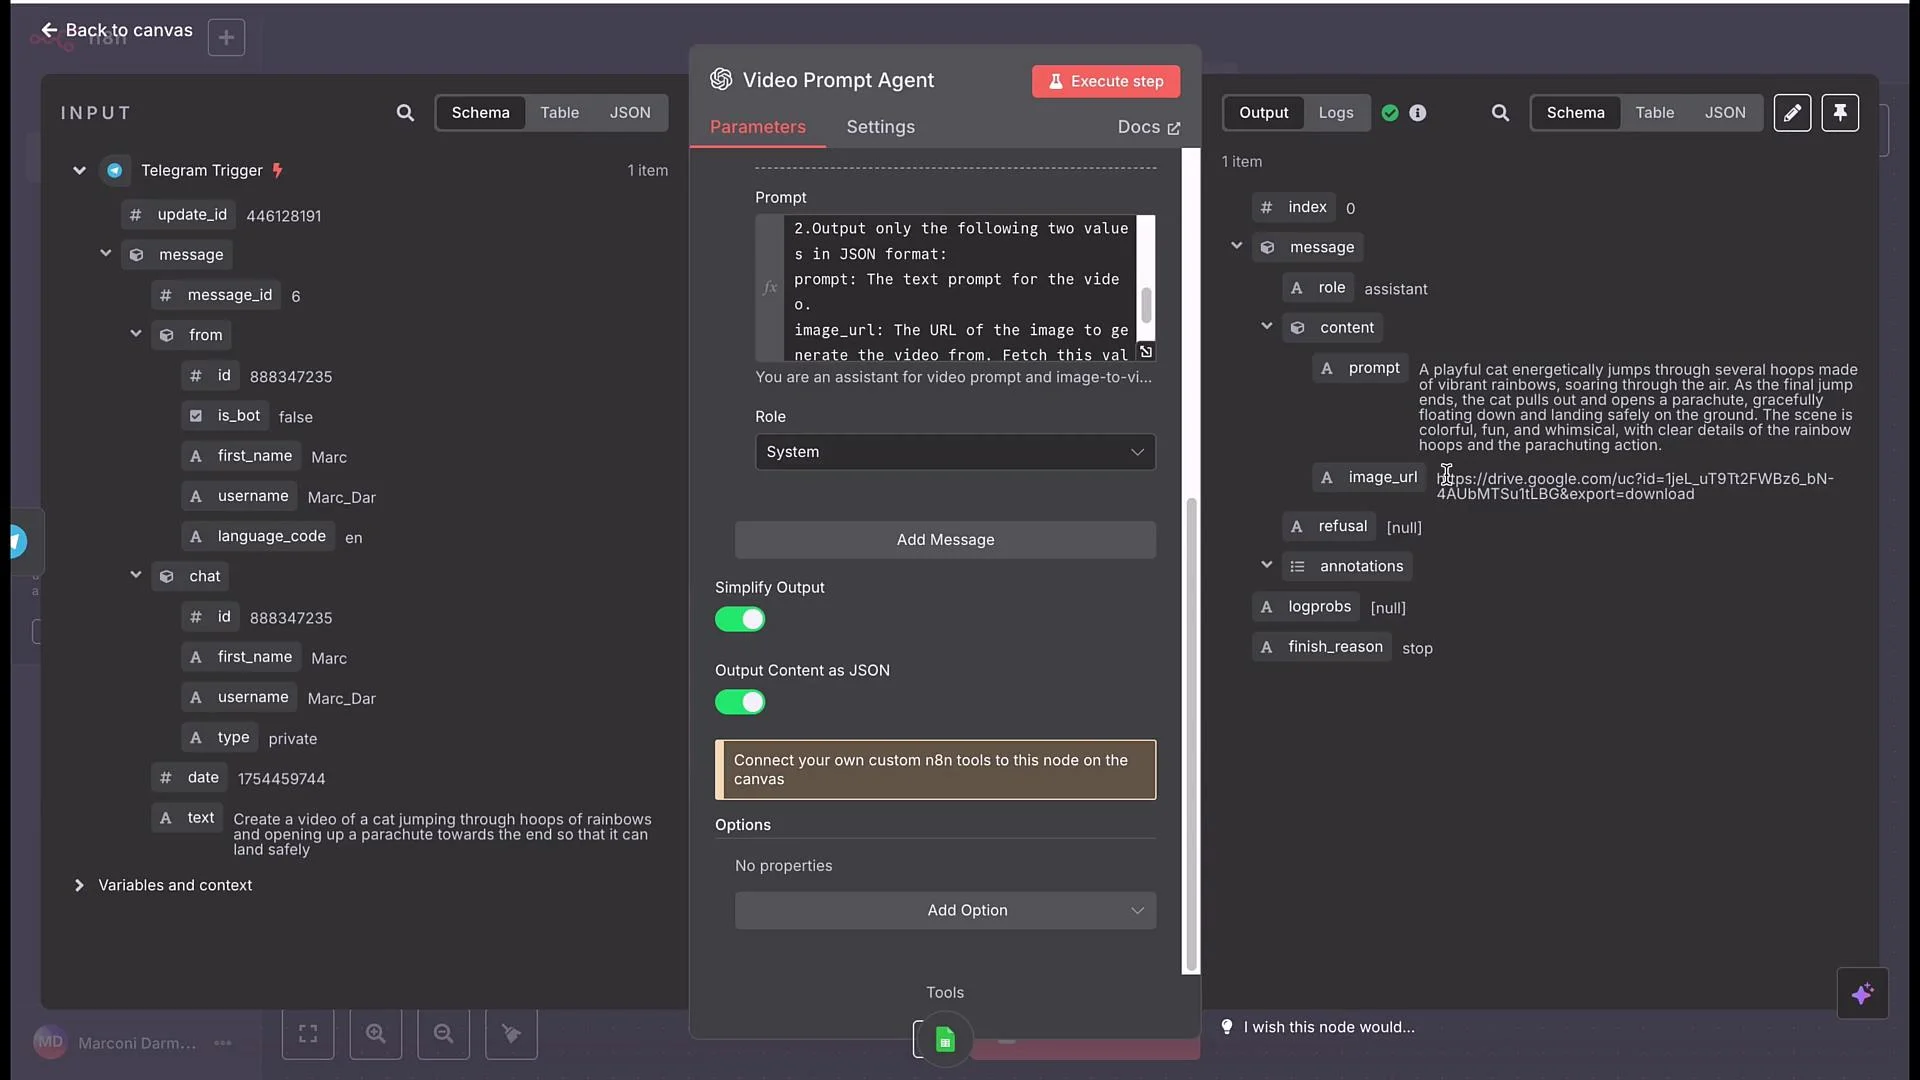Collapse the message object in INPUT
This screenshot has width=1920, height=1080.
pyautogui.click(x=105, y=254)
